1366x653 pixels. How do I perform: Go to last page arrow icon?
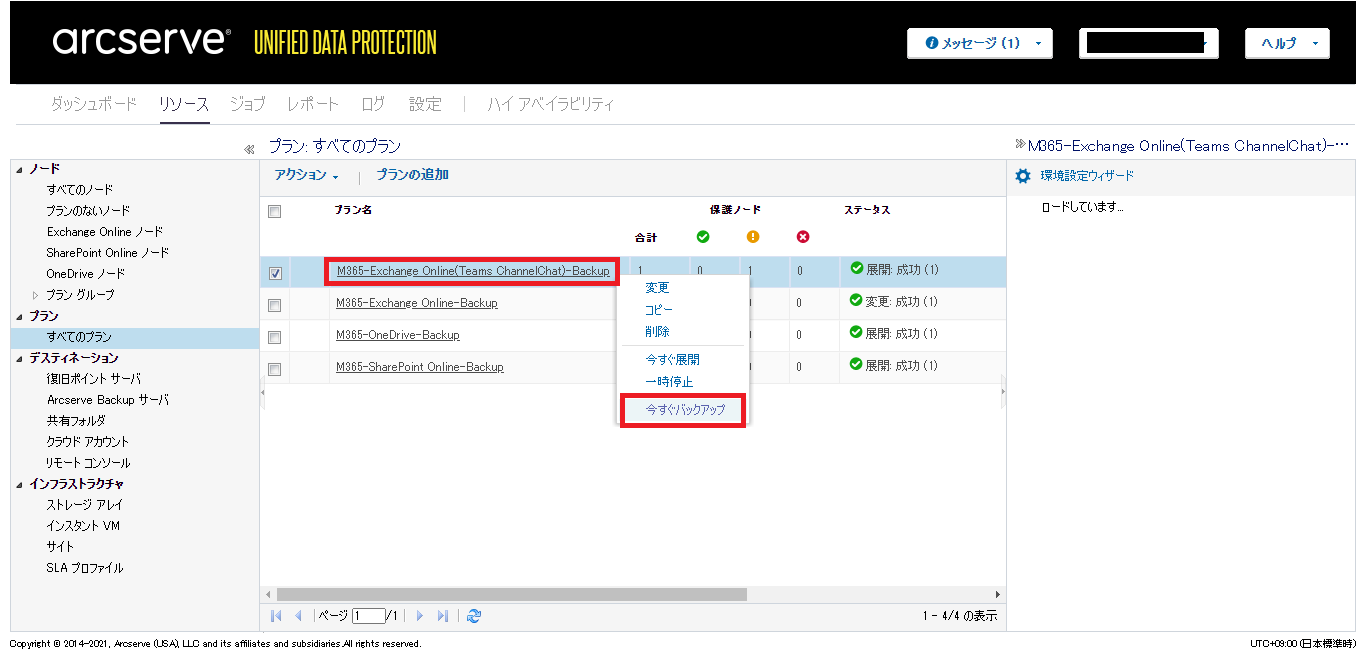[x=442, y=616]
